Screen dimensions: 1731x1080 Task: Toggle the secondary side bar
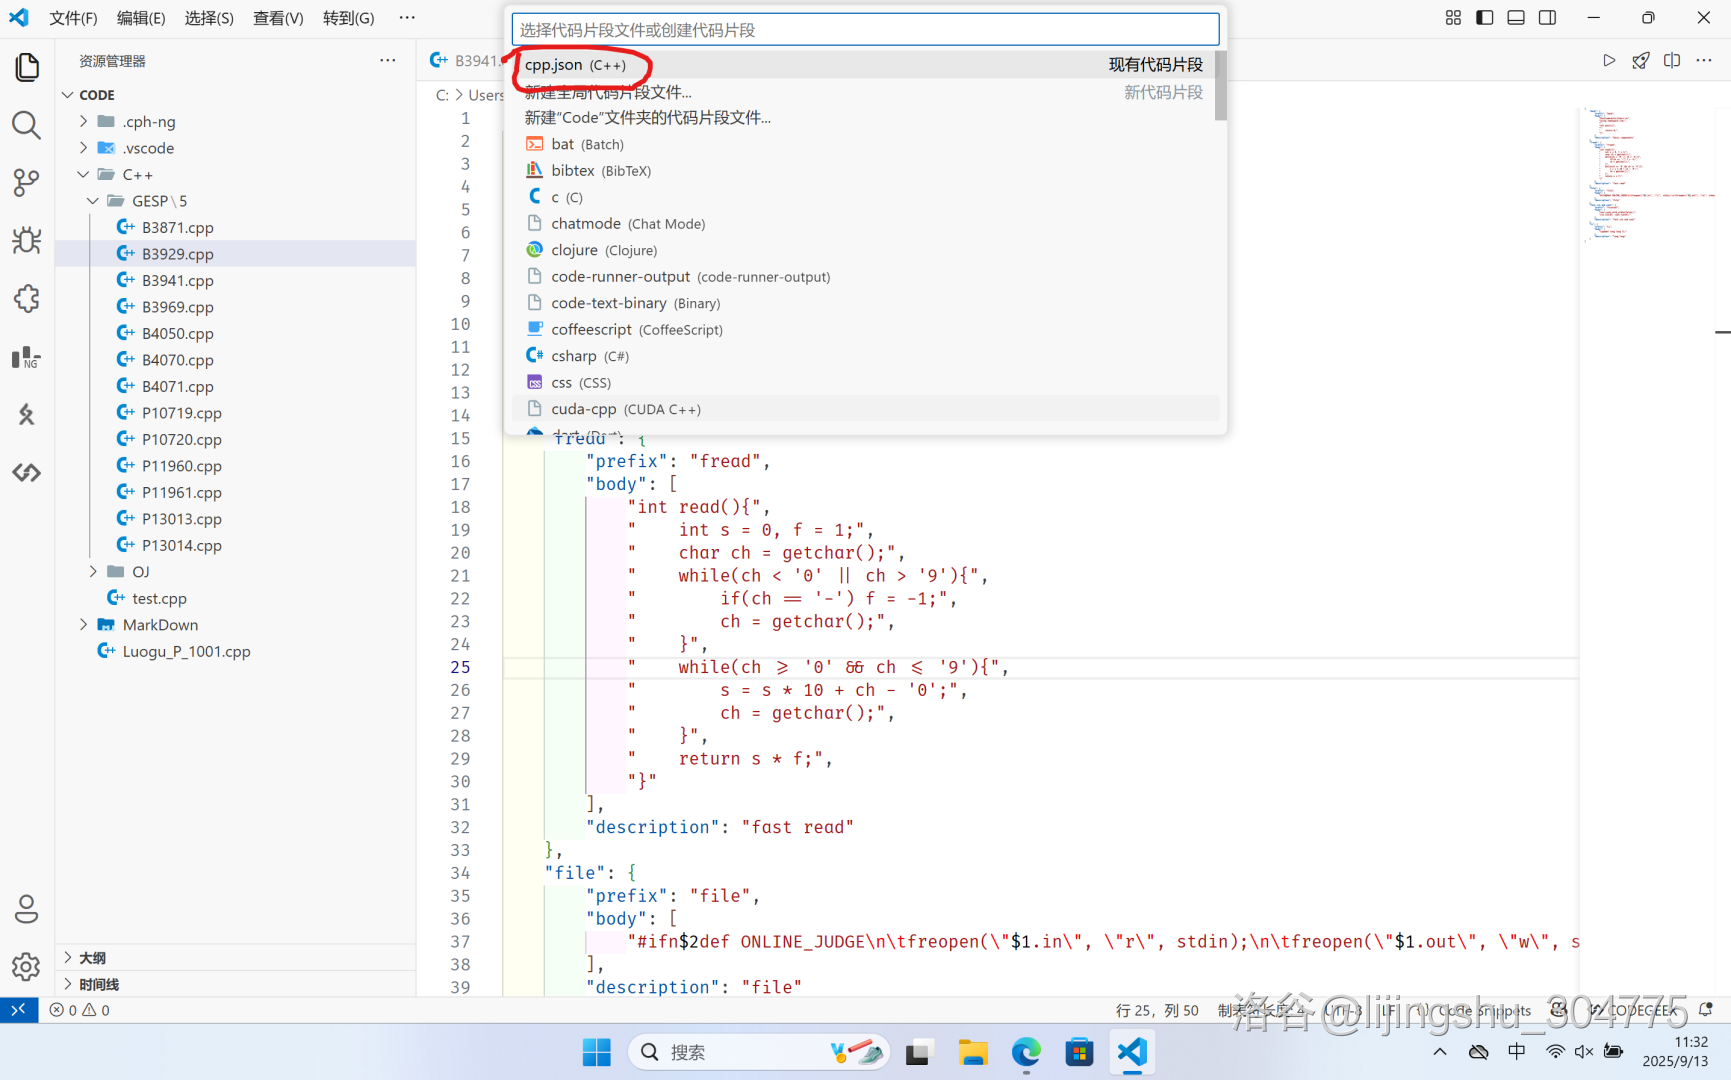[x=1547, y=18]
